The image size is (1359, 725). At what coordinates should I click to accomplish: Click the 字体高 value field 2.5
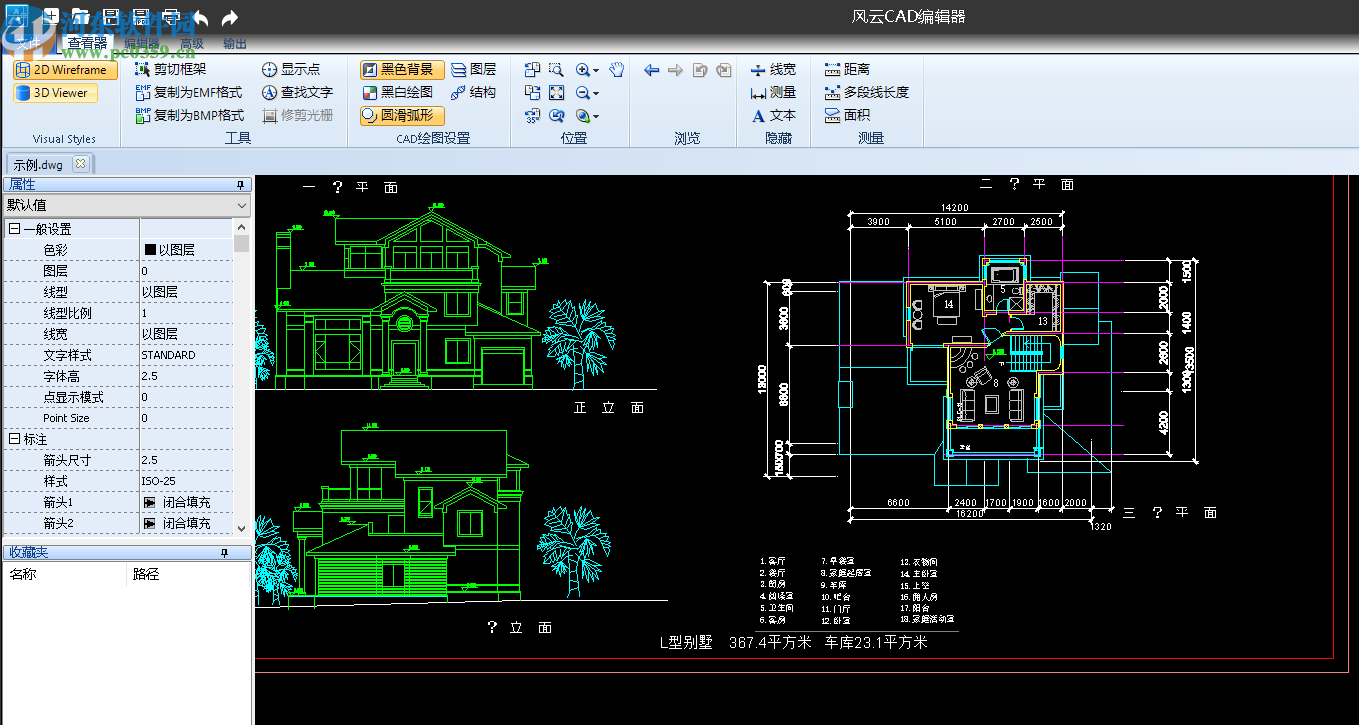pos(186,376)
